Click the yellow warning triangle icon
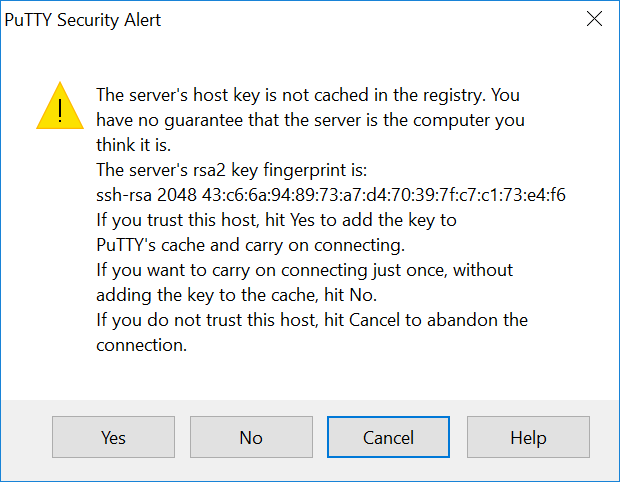Screen dimensions: 620x482 click(x=60, y=105)
